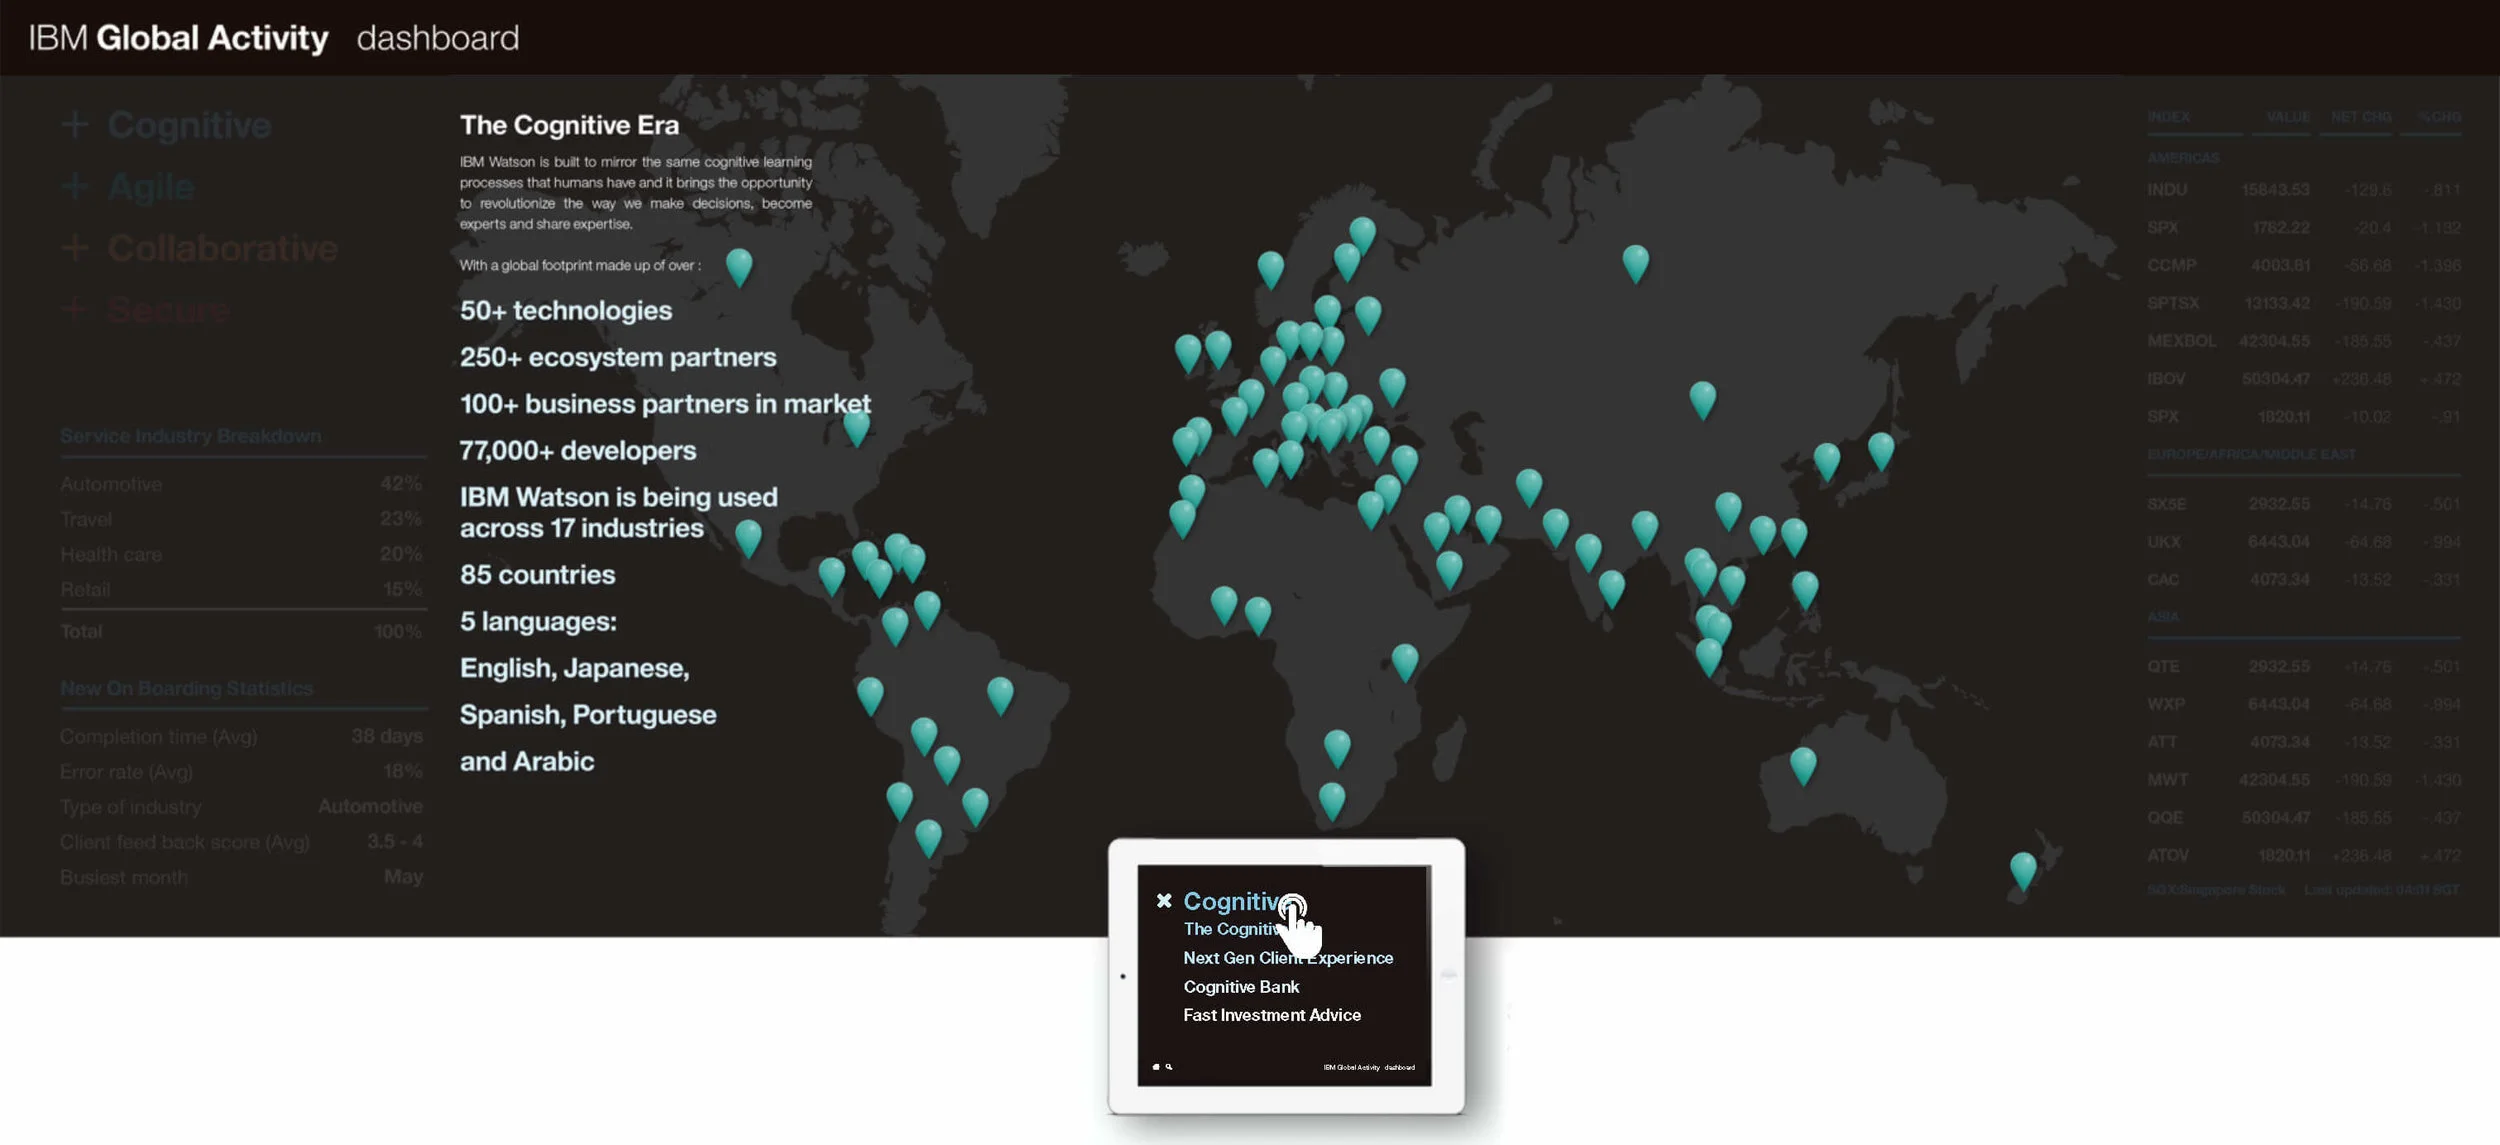Click the map pin over Japan

click(1880, 448)
